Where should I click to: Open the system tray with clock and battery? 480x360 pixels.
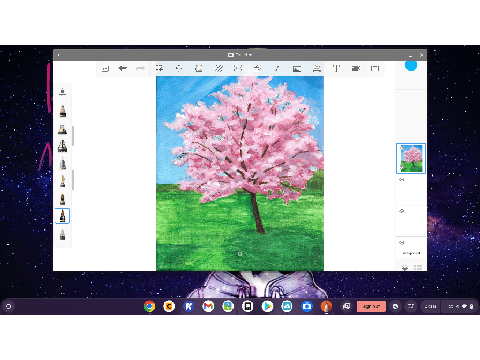(461, 306)
